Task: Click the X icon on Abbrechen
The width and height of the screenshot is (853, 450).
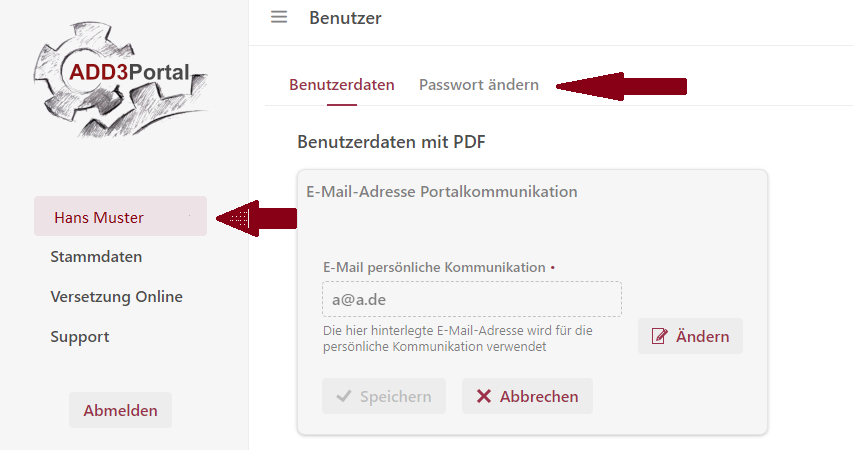Action: click(484, 396)
